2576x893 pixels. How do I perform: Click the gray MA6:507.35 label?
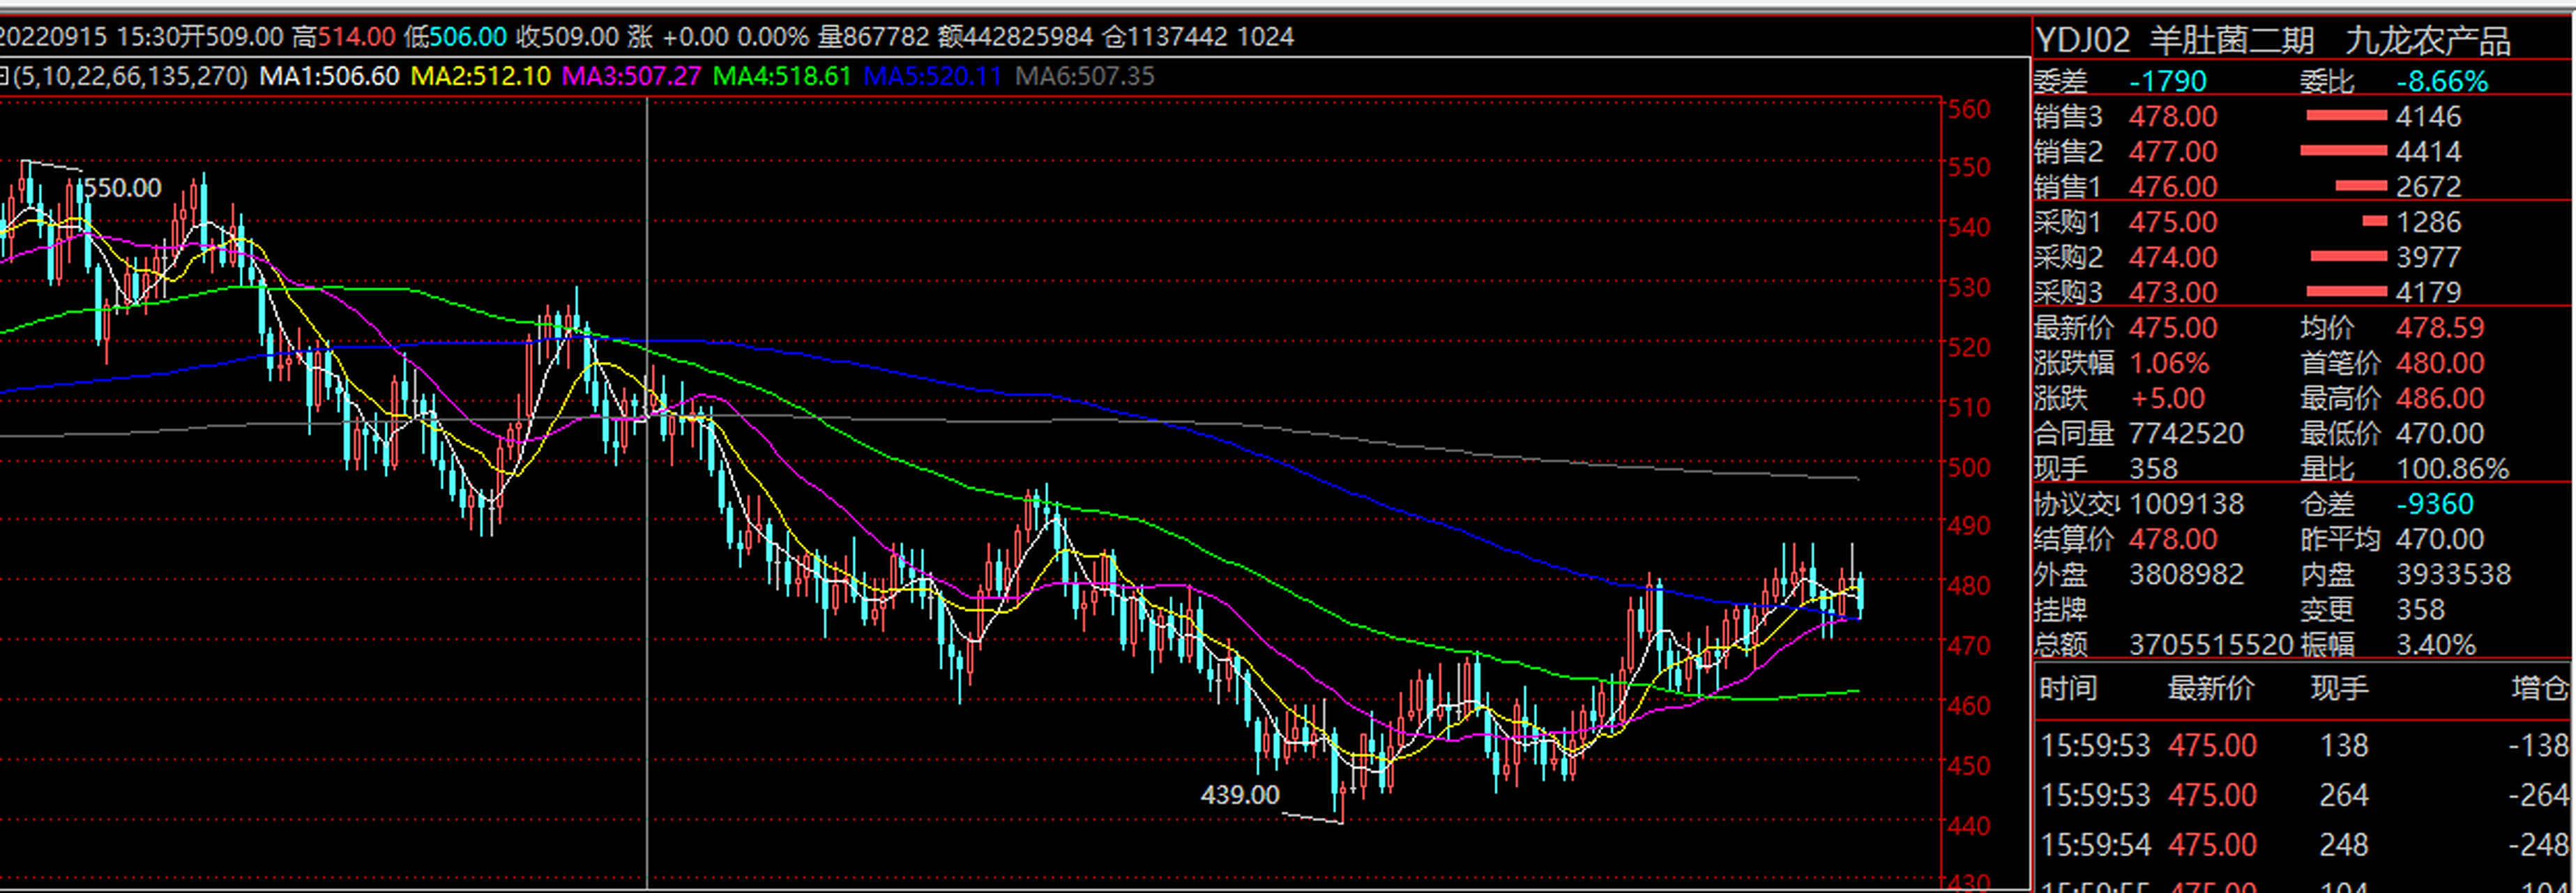pyautogui.click(x=1084, y=76)
